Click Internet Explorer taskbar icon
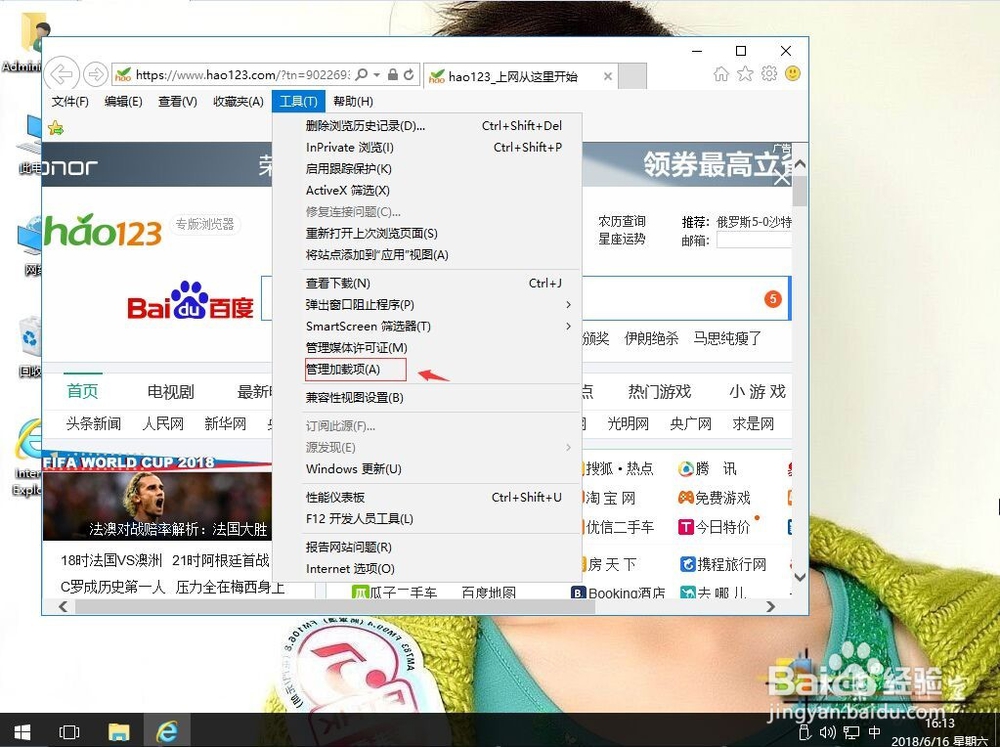Image resolution: width=1000 pixels, height=747 pixels. [x=167, y=731]
